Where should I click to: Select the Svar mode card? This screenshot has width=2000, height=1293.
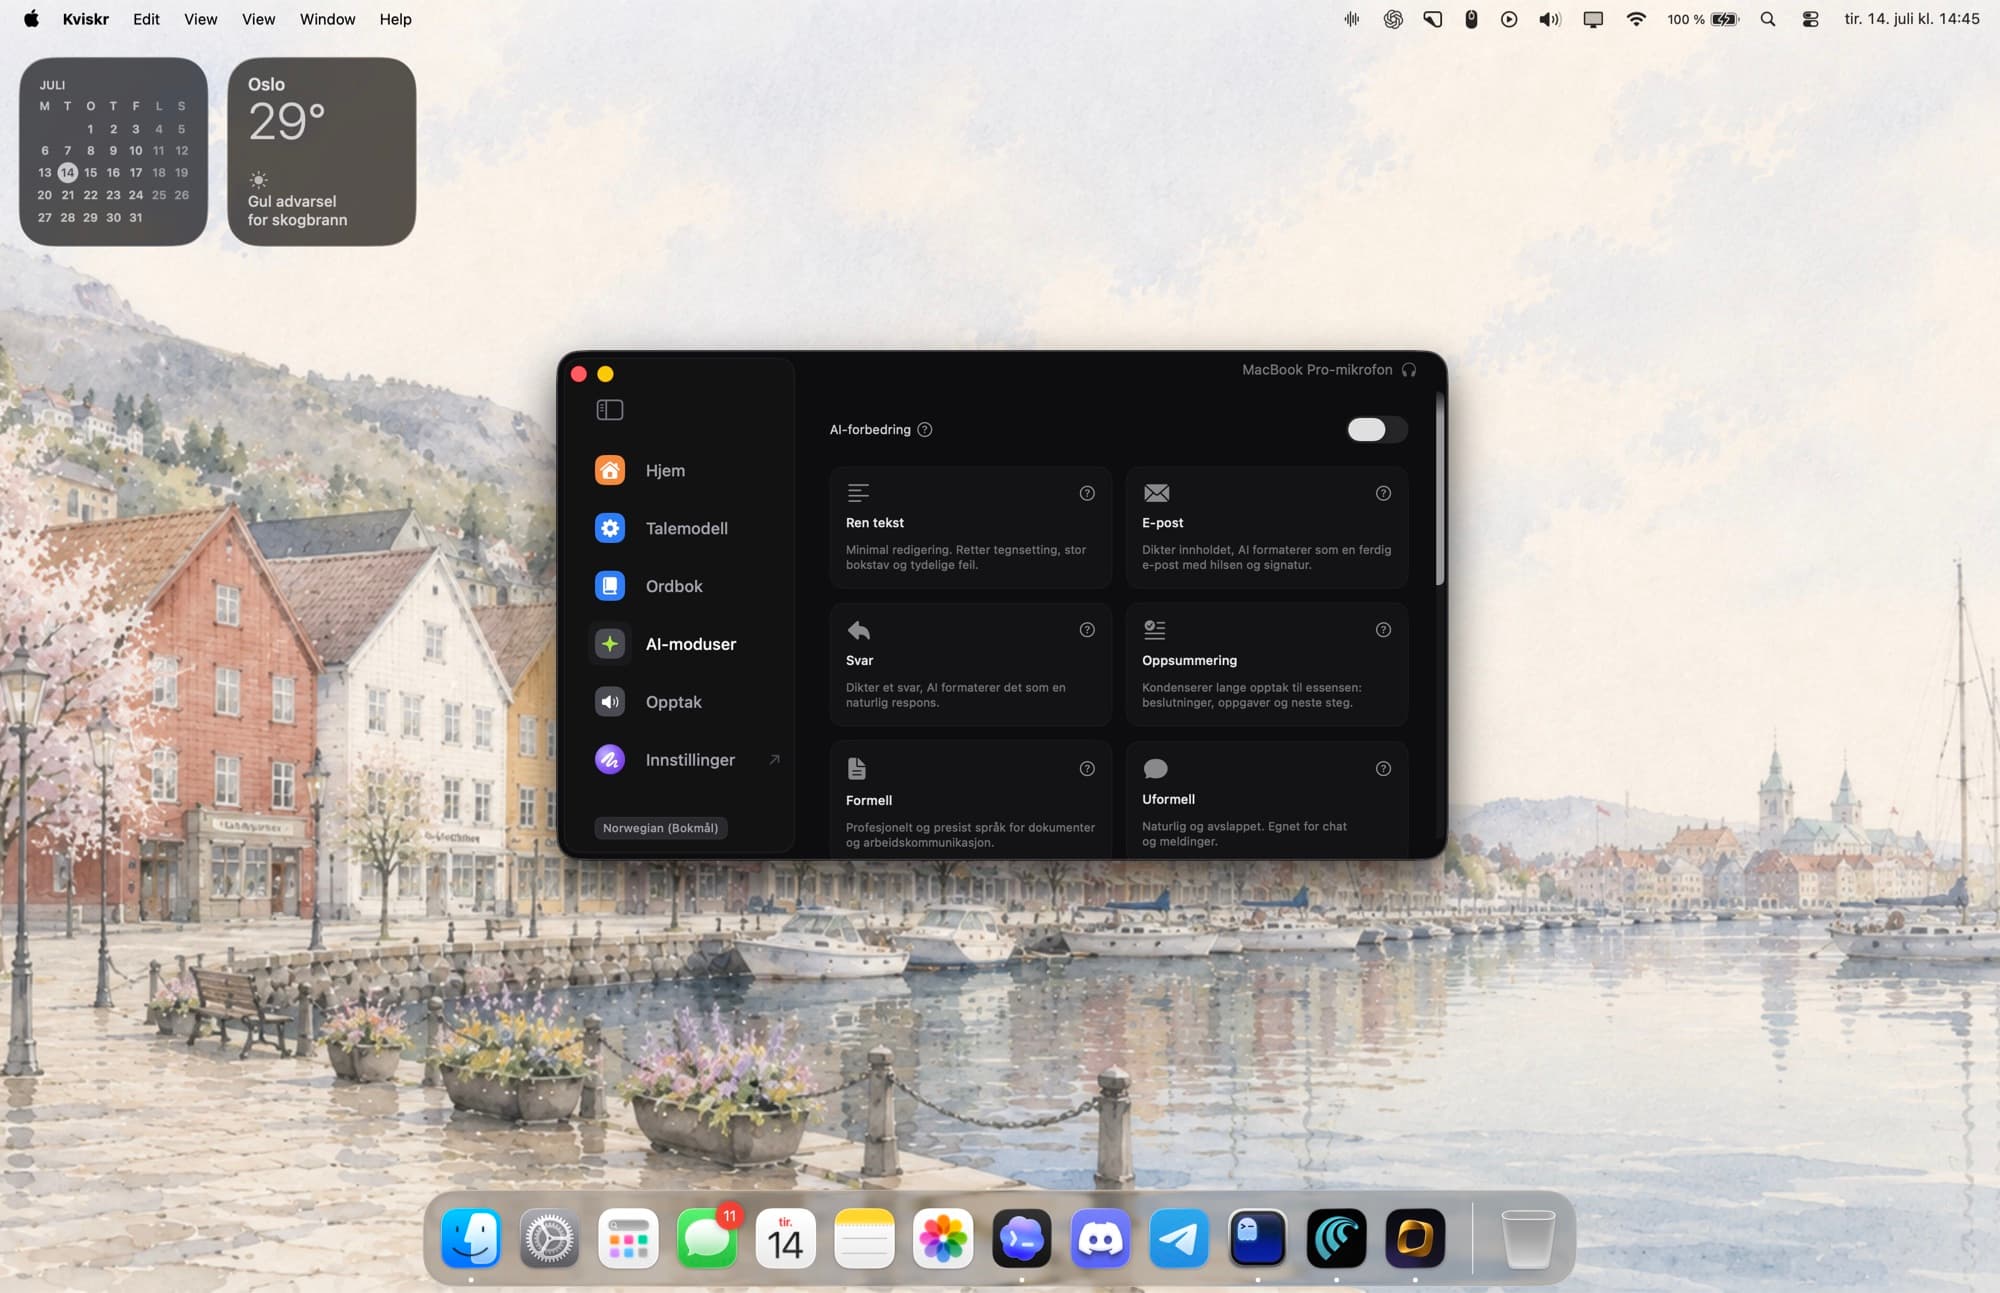coord(970,665)
